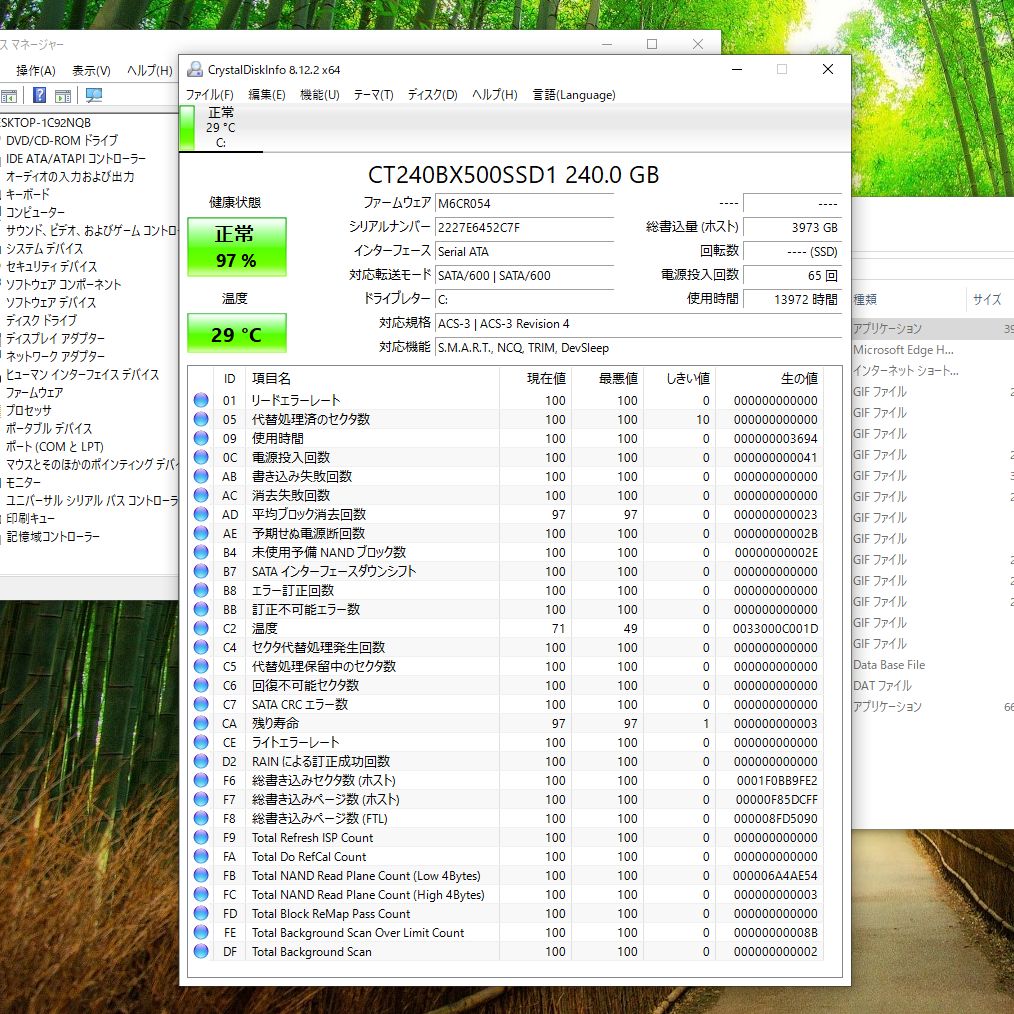Viewport: 1014px width, 1014px height.
Task: Click the blue dot beside 残り寿命
Action: tap(200, 723)
